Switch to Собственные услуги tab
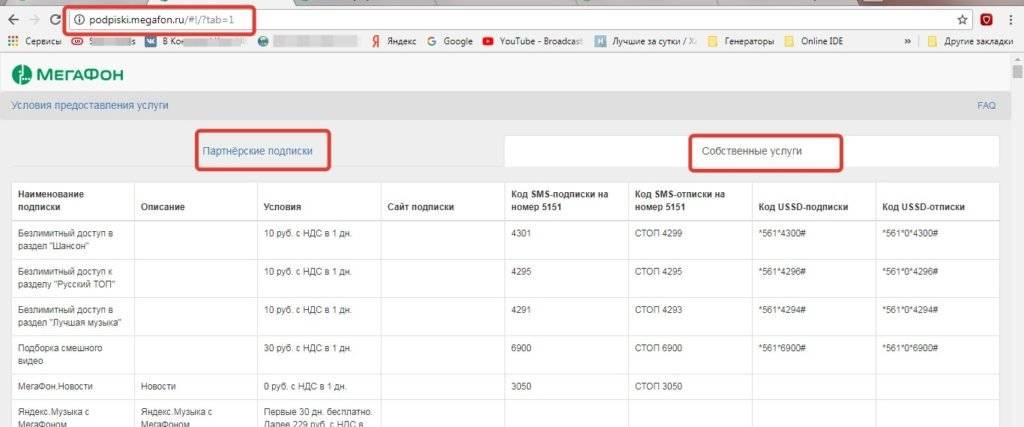This screenshot has height=427, width=1024. click(751, 150)
